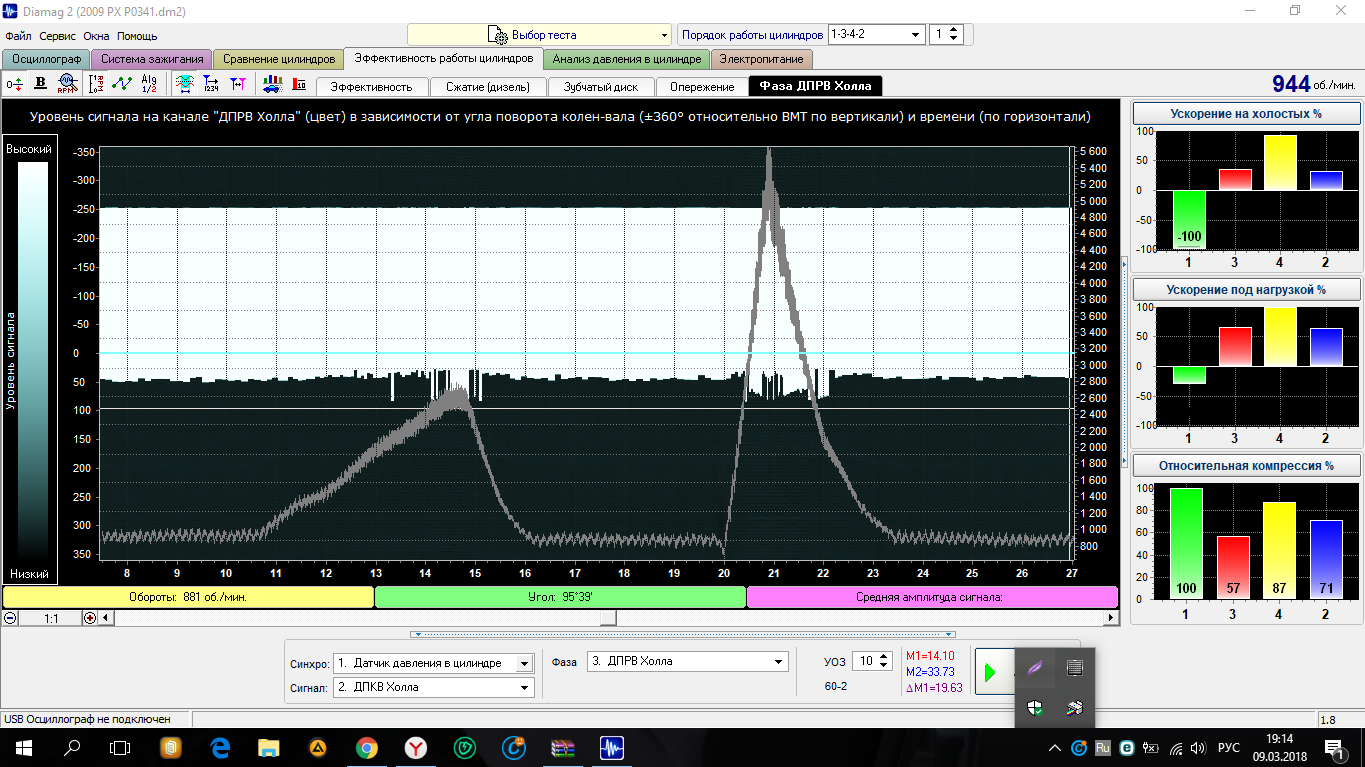This screenshot has width=1365, height=767.
Task: Open the Файл menu
Action: tap(18, 35)
